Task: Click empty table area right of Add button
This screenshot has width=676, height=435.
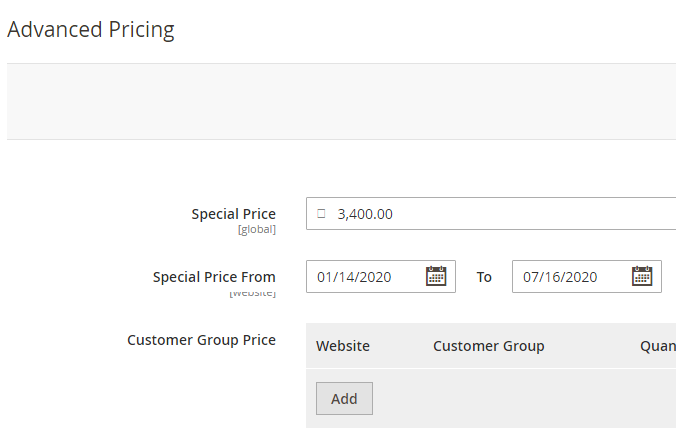Action: click(520, 398)
